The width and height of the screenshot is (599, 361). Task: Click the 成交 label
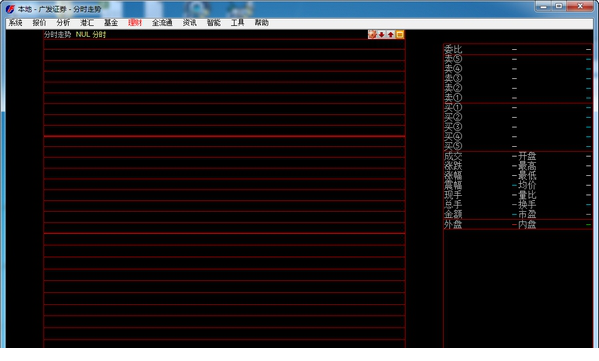(453, 156)
